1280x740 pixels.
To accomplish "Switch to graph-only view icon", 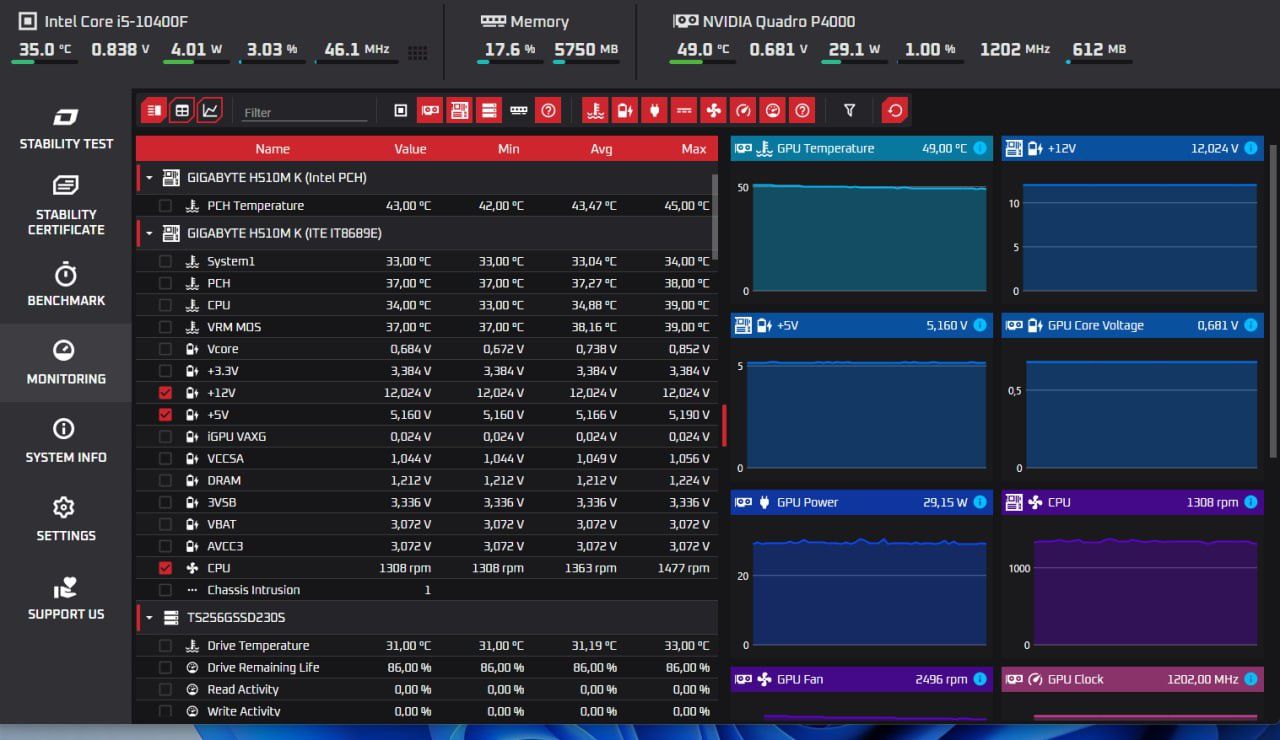I will point(210,110).
